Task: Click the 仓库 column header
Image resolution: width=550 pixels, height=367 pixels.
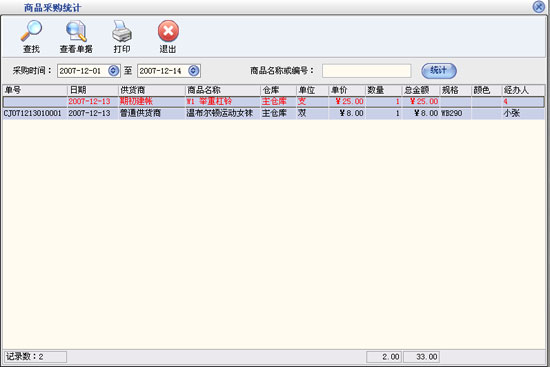Action: [279, 90]
